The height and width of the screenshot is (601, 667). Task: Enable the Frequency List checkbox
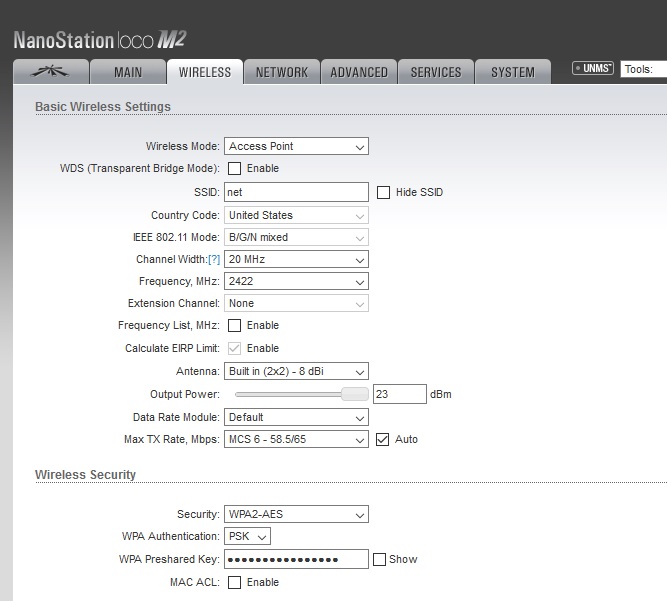click(234, 325)
